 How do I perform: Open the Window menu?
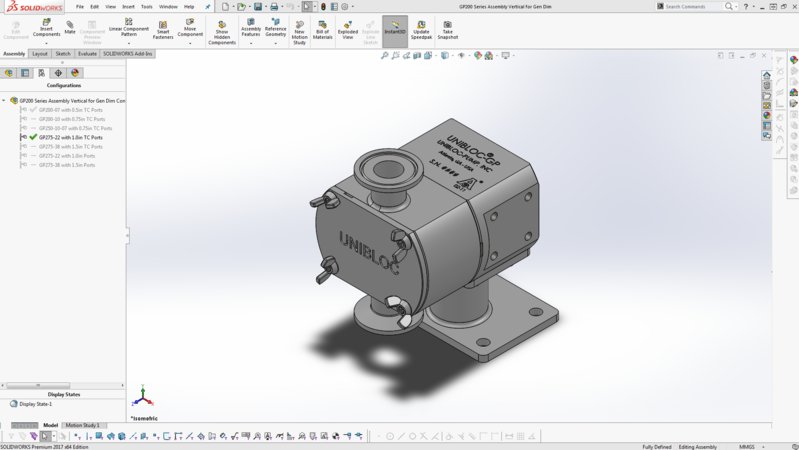[x=168, y=7]
